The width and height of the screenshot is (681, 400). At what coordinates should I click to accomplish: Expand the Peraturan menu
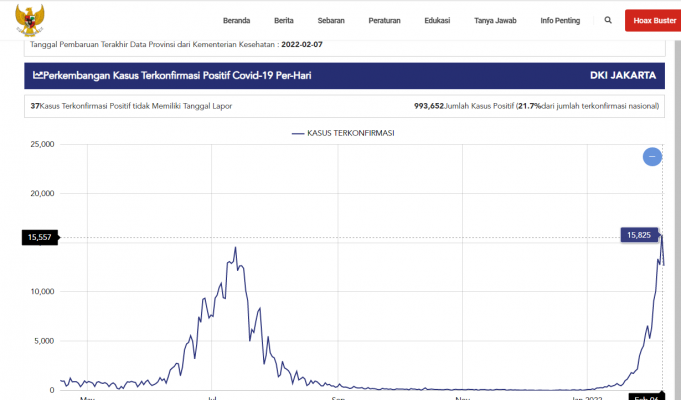pos(384,20)
